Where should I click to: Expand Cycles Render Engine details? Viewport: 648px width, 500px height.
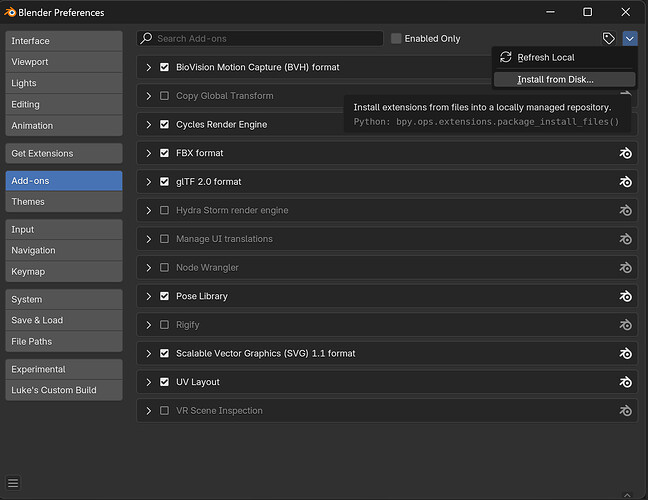149,124
